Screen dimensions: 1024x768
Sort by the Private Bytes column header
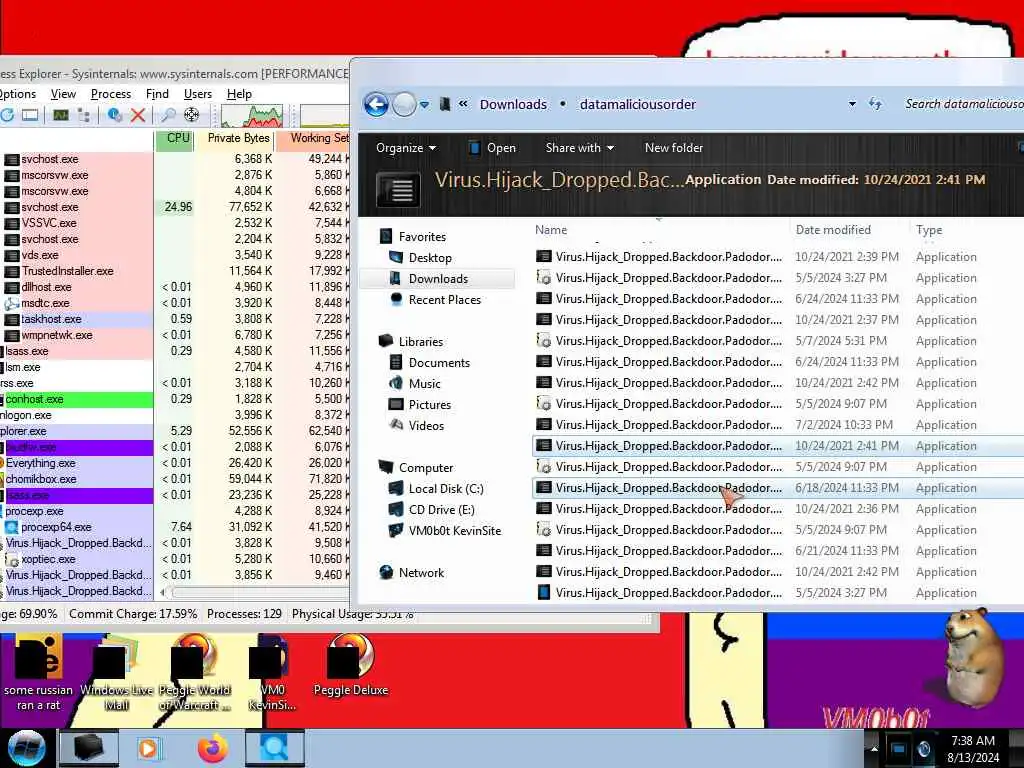click(x=236, y=138)
